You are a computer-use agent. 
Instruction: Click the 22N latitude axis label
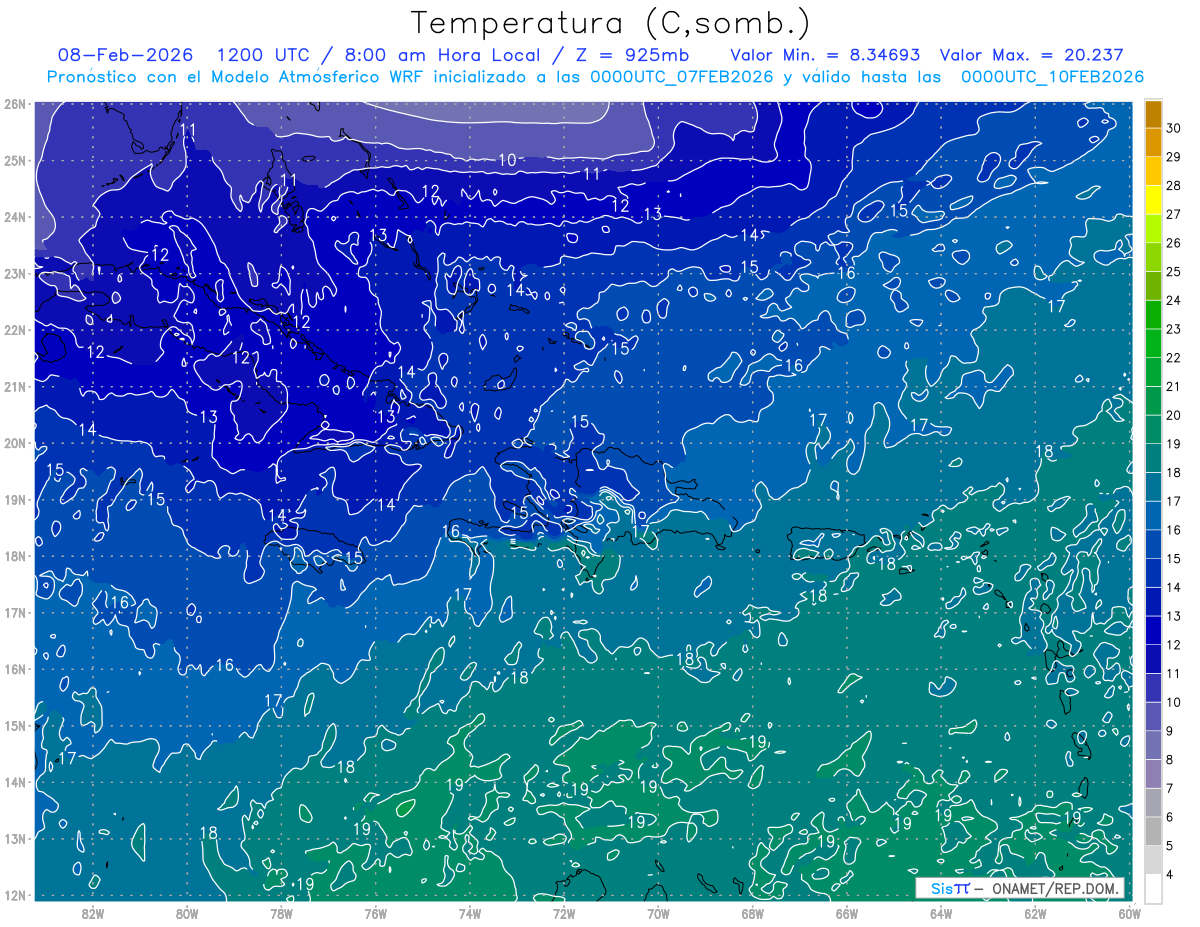[x=15, y=330]
